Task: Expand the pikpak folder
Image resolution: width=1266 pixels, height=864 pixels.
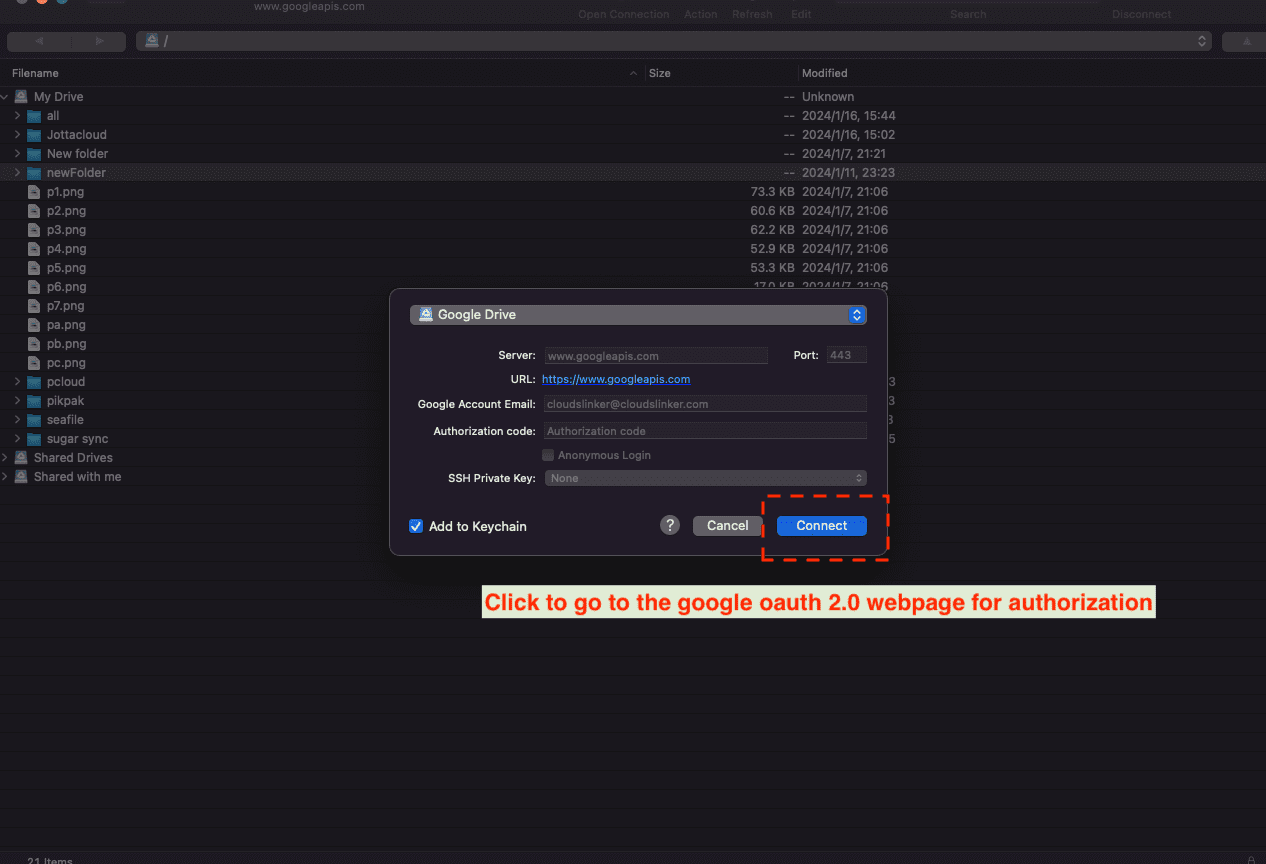Action: pos(17,401)
